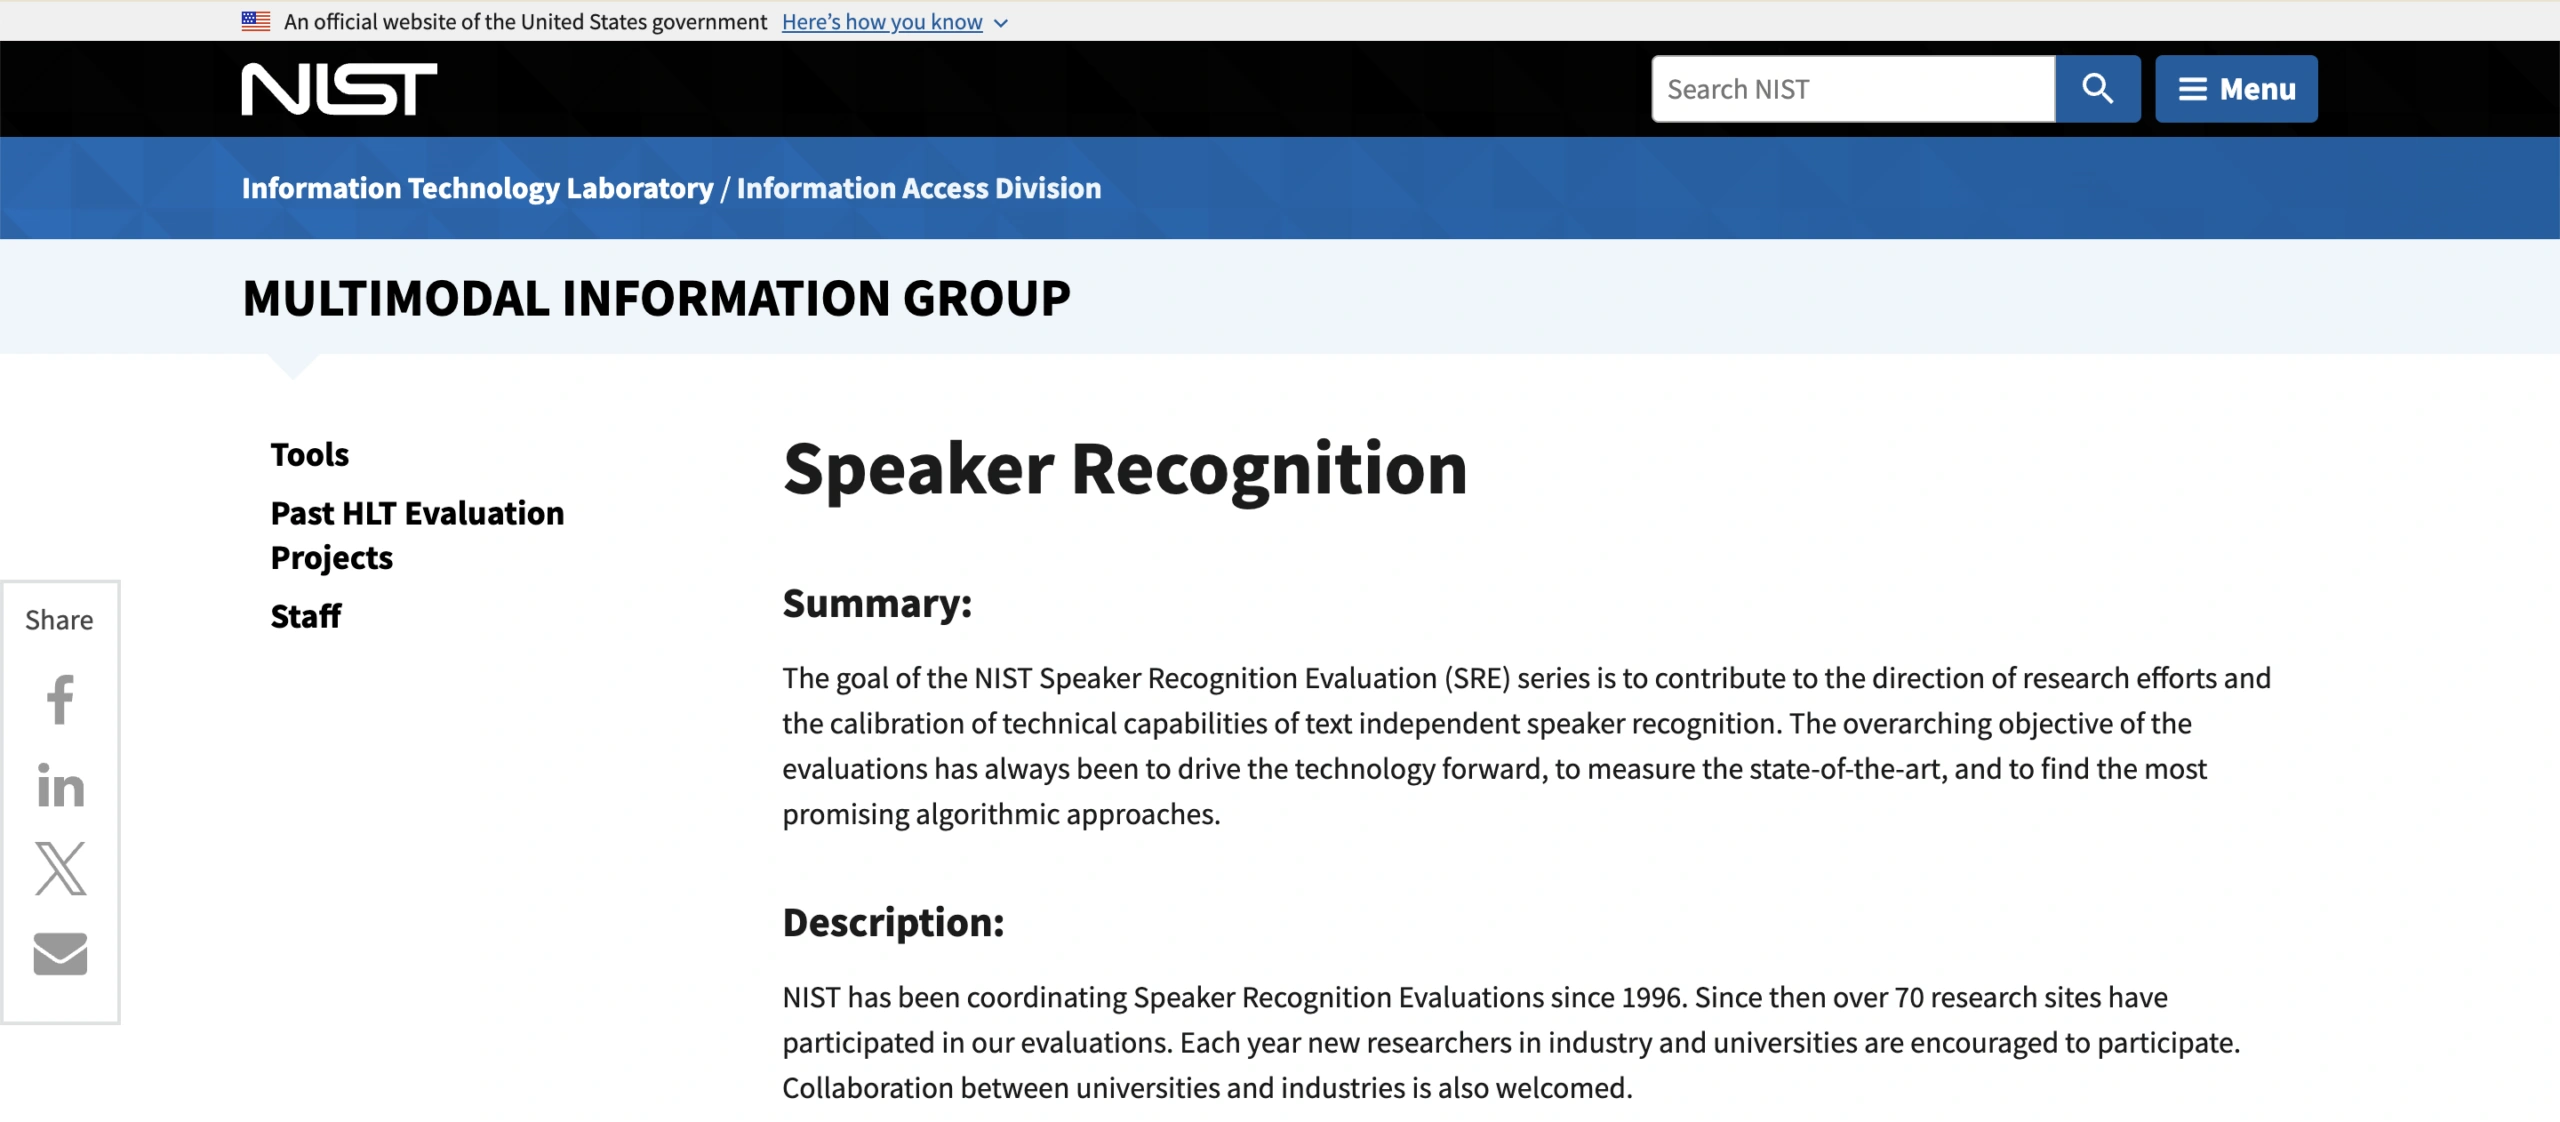The image size is (2560, 1122).
Task: Share page via email envelope icon
Action: coord(60,954)
